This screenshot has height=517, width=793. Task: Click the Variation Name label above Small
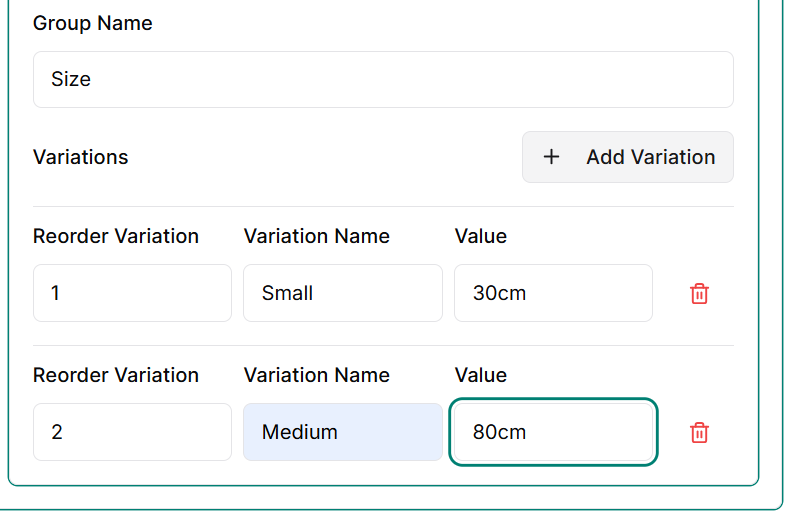[316, 236]
